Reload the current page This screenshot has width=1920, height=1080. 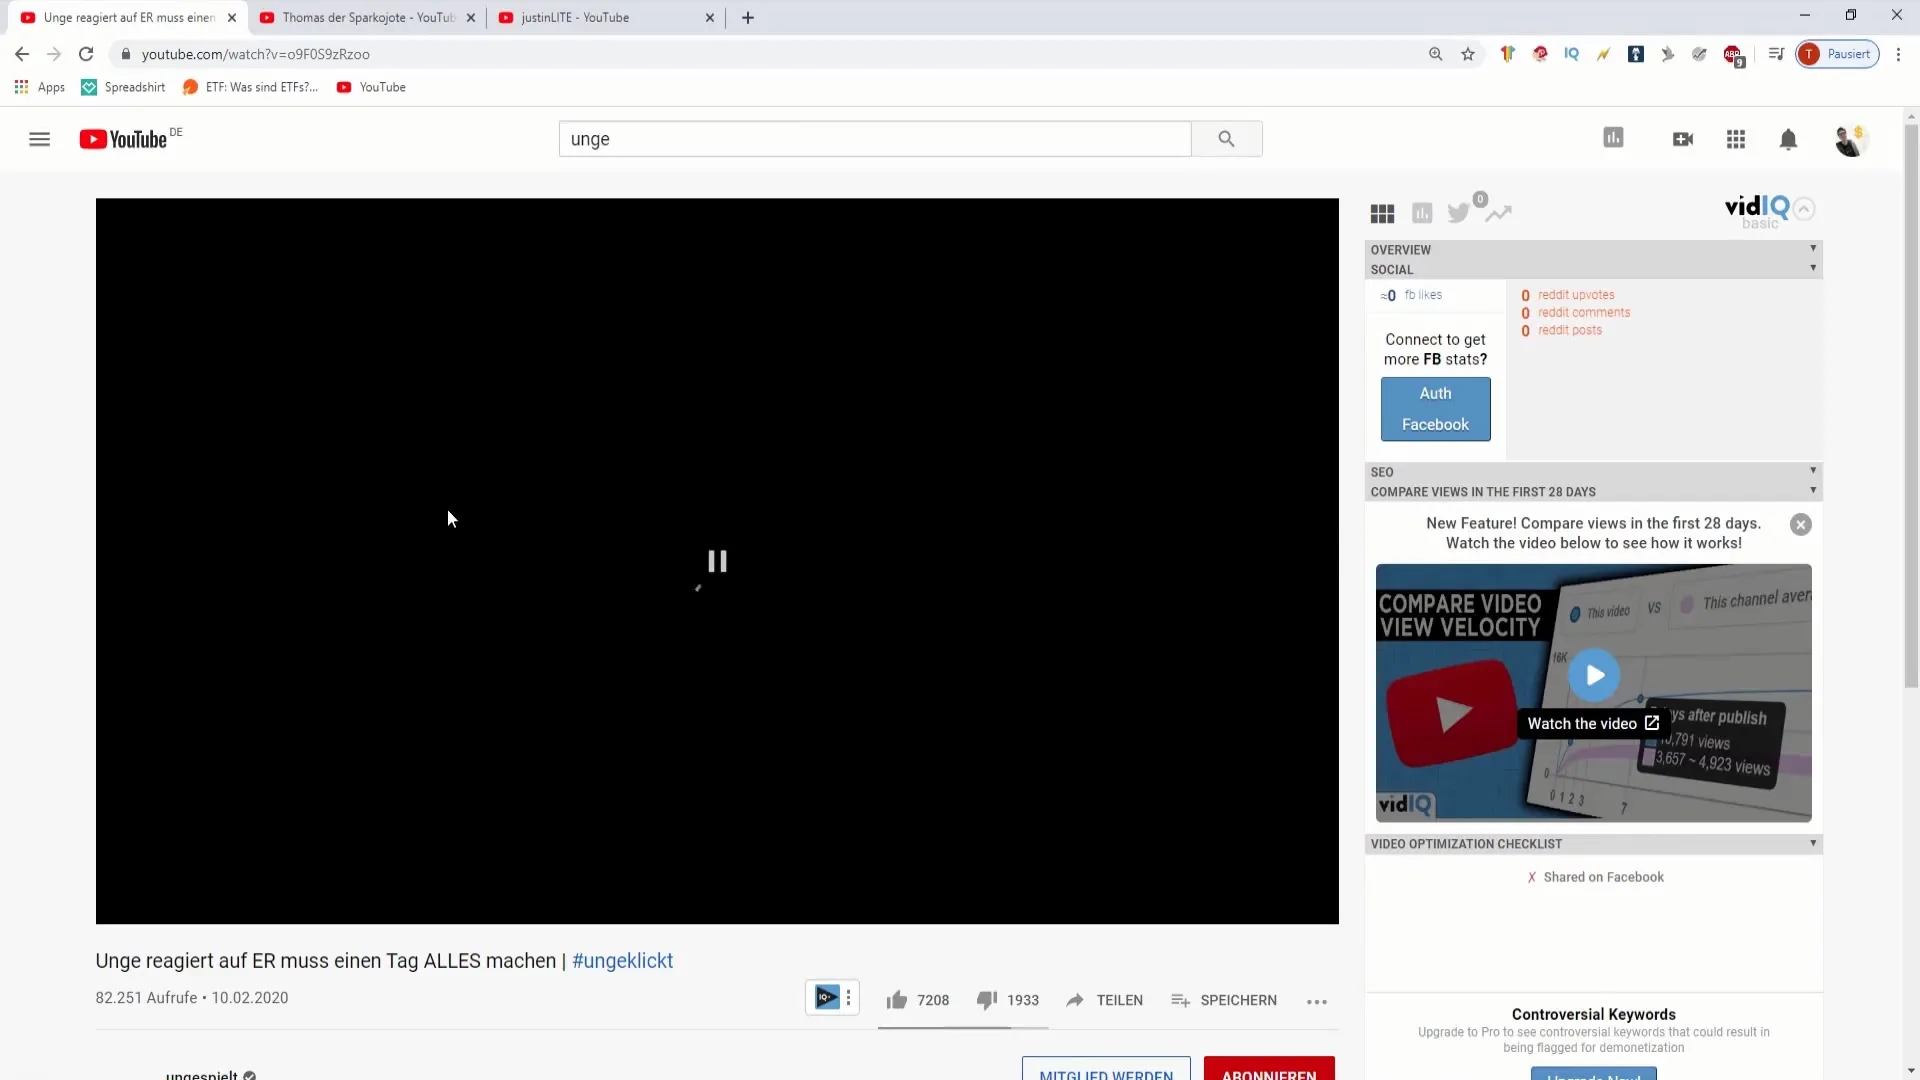click(86, 54)
